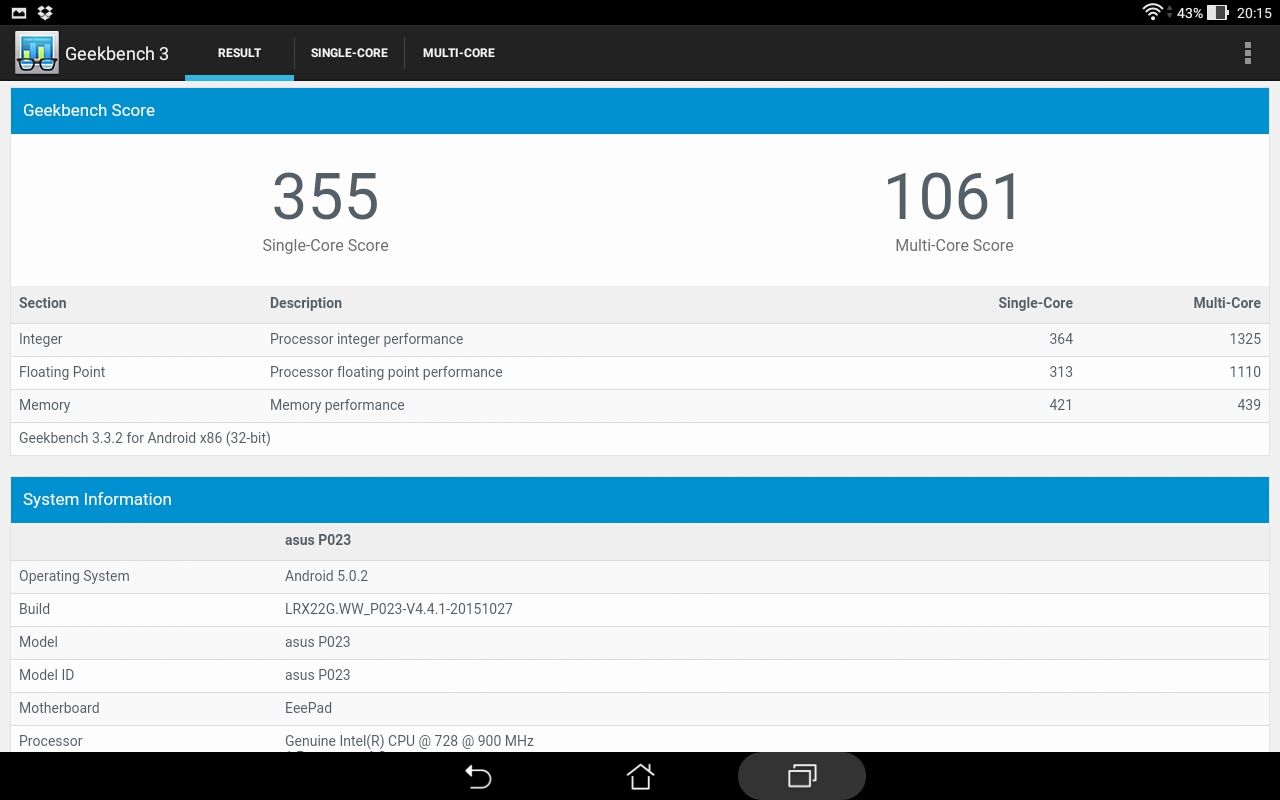Open the three-dot overflow menu
This screenshot has width=1280, height=800.
[x=1247, y=53]
